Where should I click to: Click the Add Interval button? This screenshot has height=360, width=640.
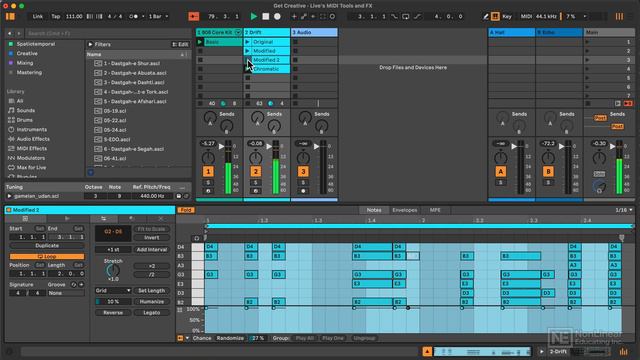[x=151, y=249]
